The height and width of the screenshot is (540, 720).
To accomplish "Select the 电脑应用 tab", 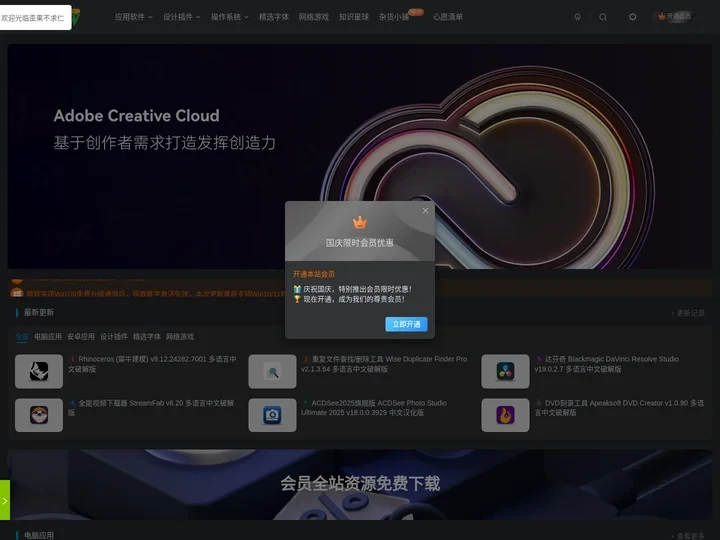I will click(x=48, y=337).
